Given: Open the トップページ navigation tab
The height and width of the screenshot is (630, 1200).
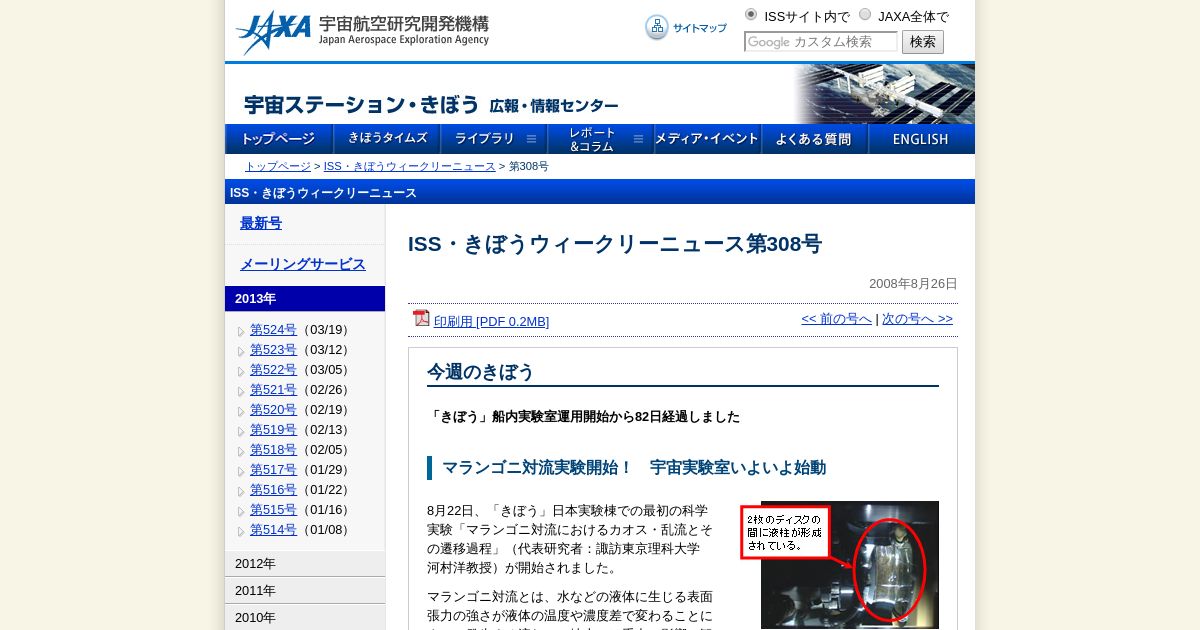Looking at the screenshot, I should [x=279, y=139].
